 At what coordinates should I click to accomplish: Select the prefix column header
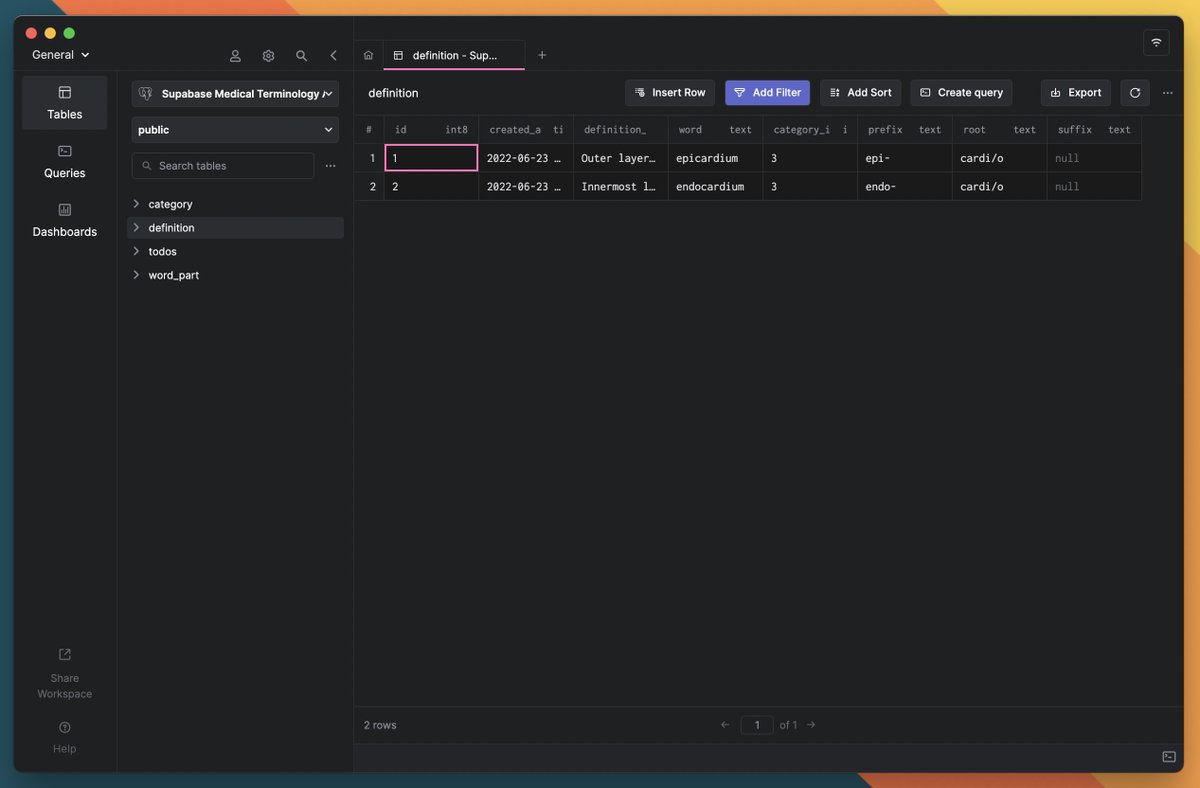tap(904, 130)
